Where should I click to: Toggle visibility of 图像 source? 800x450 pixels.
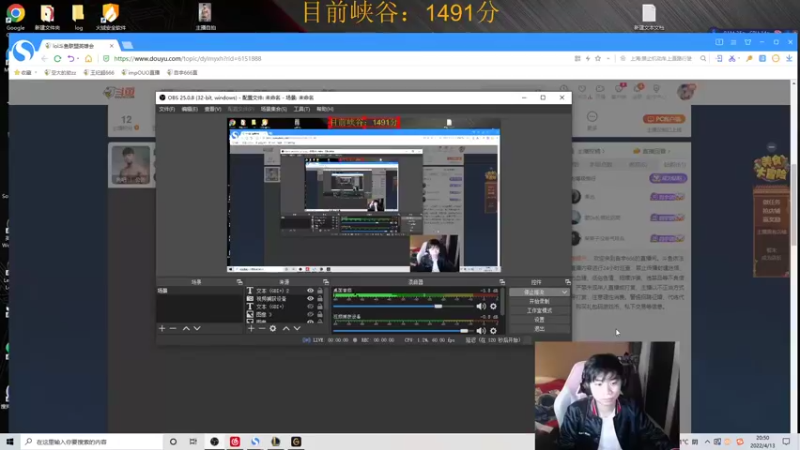tap(310, 314)
